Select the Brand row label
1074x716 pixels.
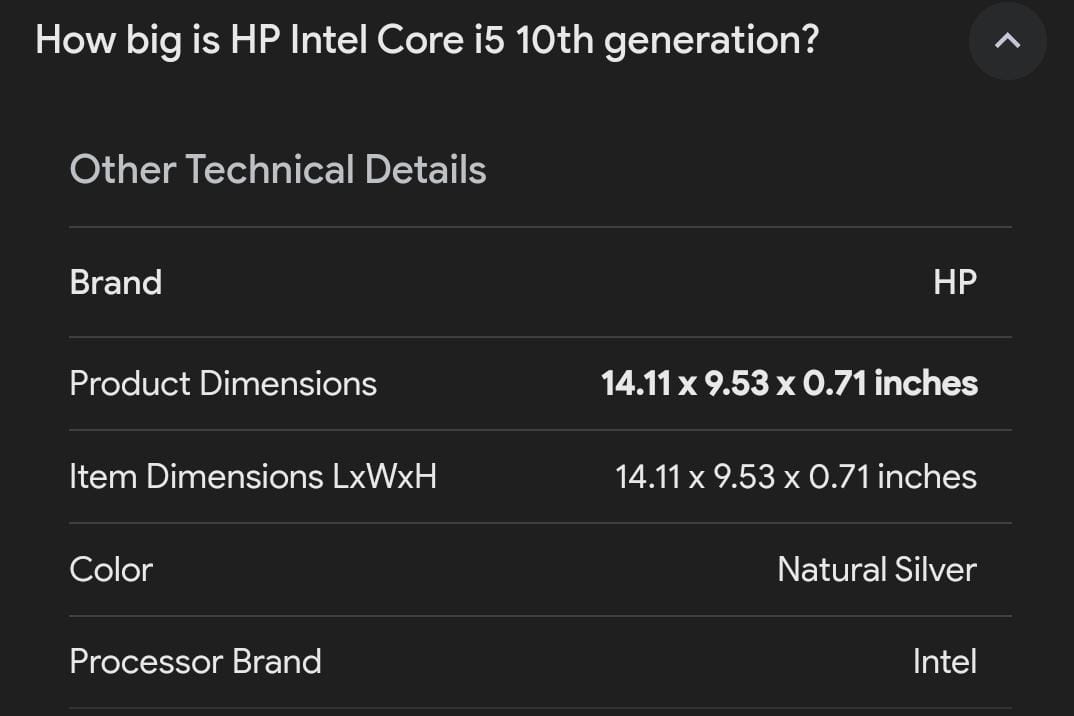point(116,283)
